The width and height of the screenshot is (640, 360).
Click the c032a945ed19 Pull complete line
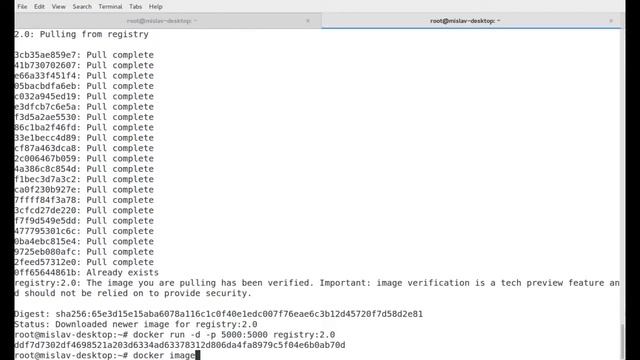pyautogui.click(x=84, y=96)
